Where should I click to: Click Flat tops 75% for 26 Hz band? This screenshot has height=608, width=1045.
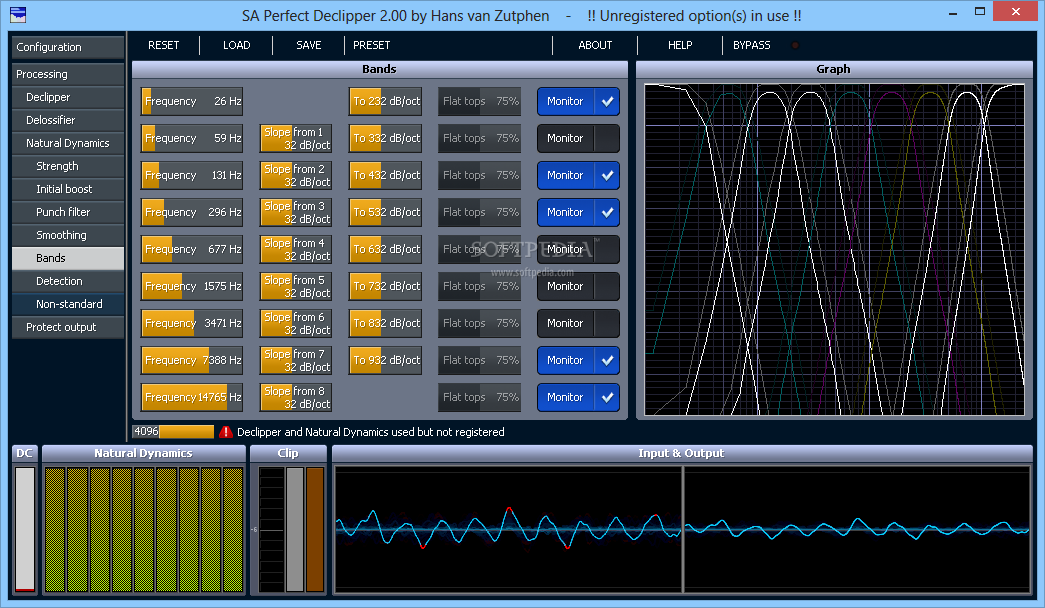click(480, 101)
